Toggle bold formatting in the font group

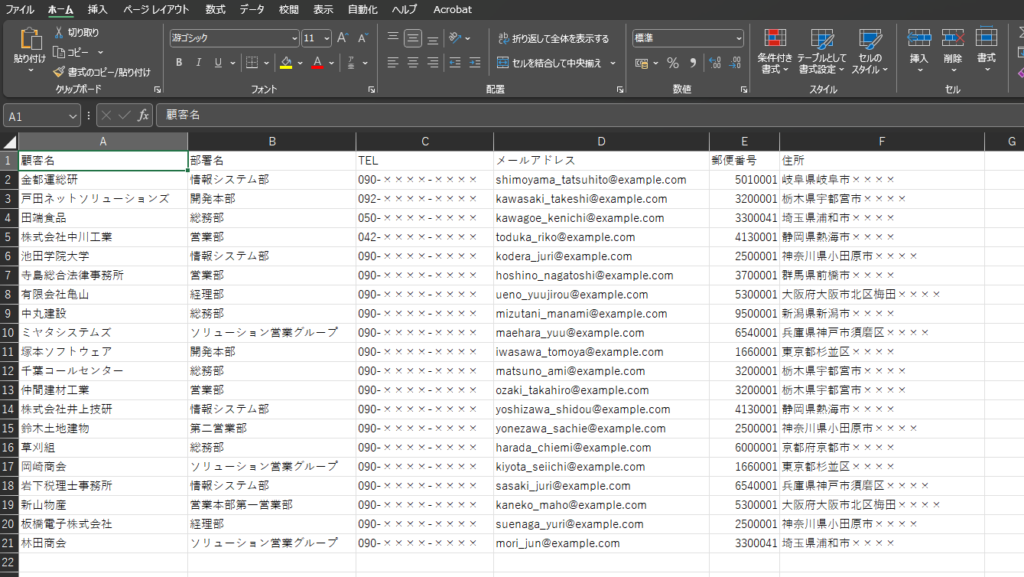179,62
